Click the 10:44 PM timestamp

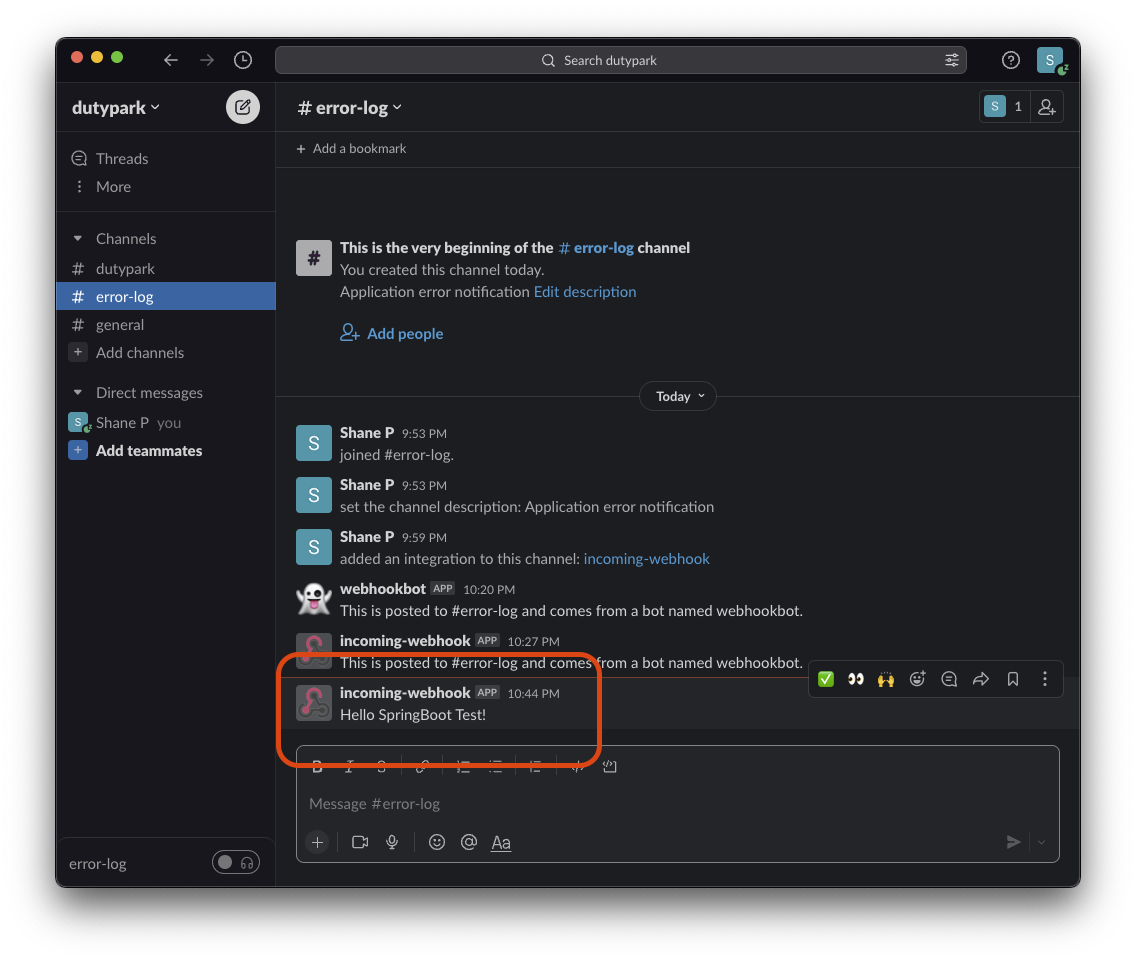(533, 694)
